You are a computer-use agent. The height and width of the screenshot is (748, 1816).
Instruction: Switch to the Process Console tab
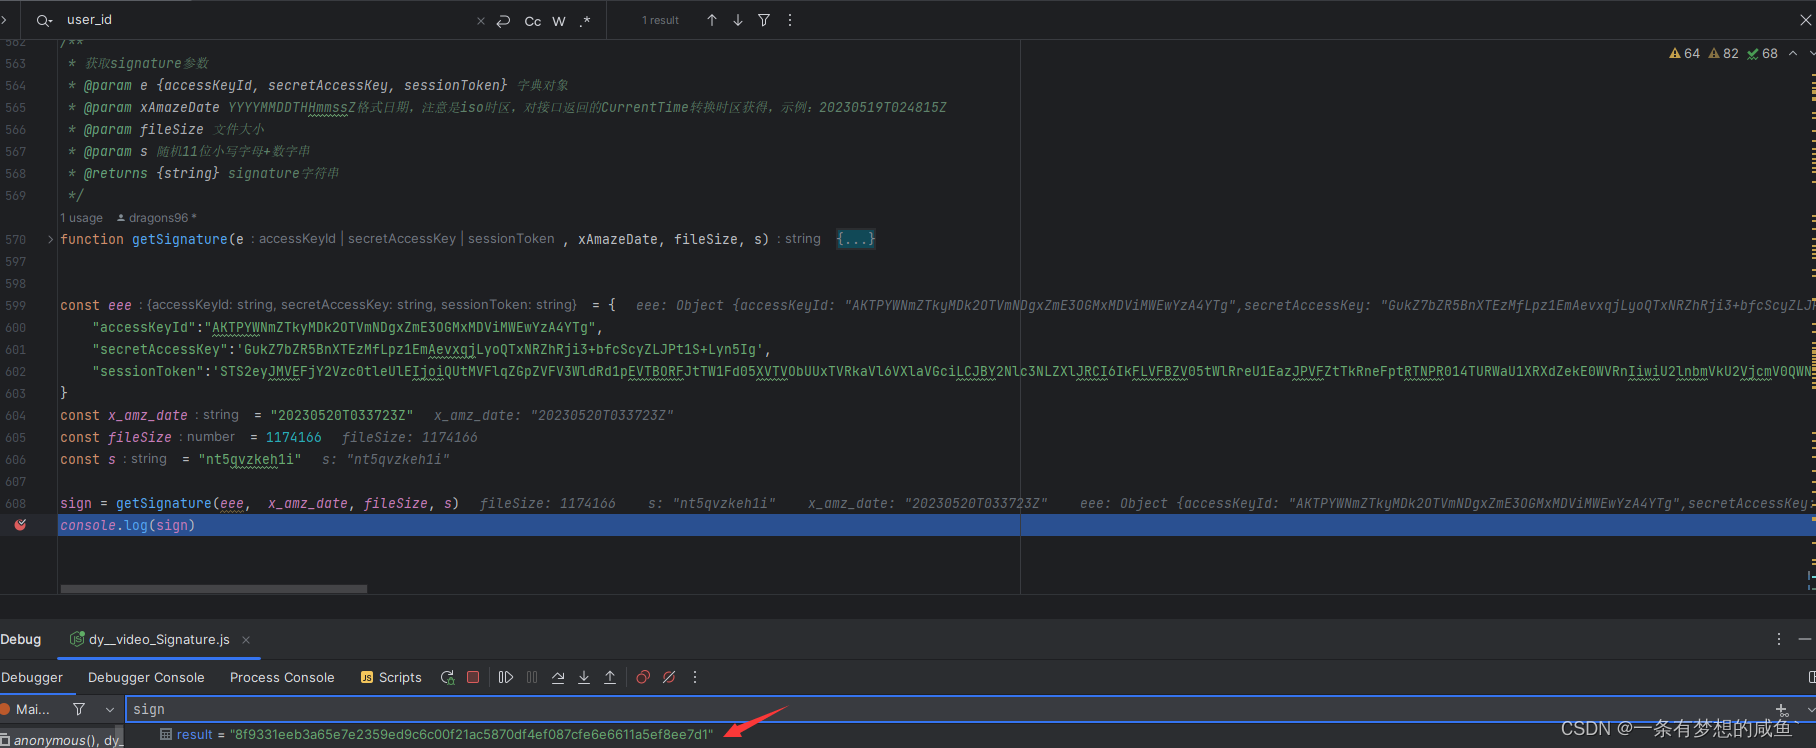[282, 678]
